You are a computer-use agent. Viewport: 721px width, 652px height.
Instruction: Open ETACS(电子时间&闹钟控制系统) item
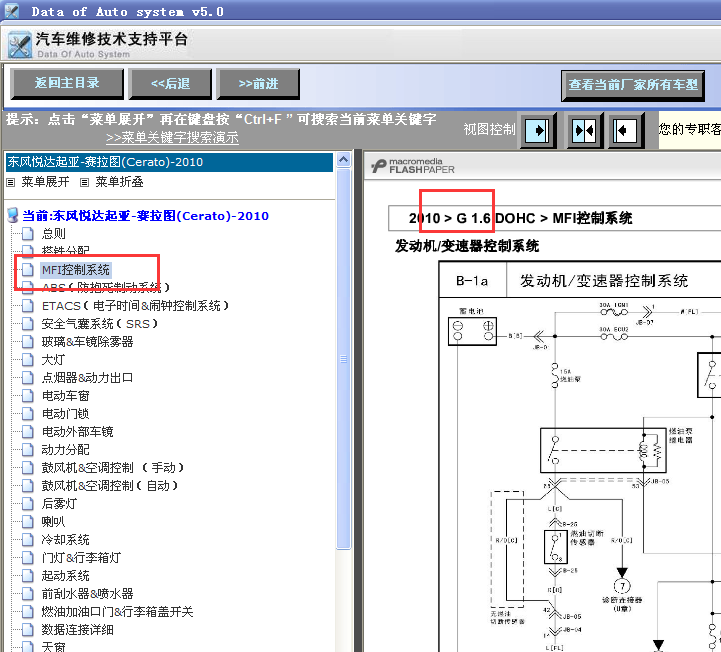(135, 306)
